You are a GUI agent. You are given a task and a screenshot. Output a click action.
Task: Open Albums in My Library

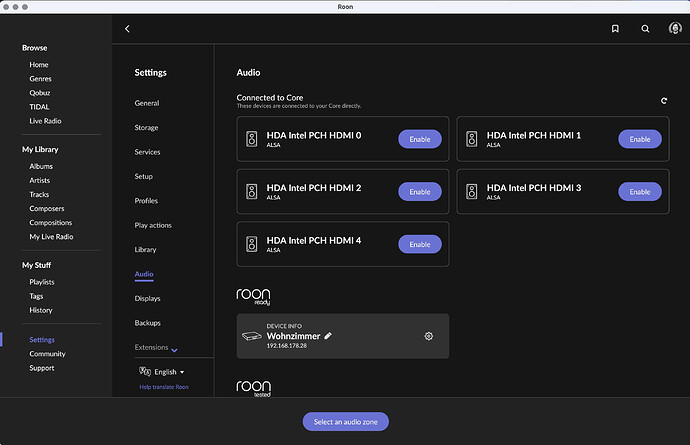(41, 166)
